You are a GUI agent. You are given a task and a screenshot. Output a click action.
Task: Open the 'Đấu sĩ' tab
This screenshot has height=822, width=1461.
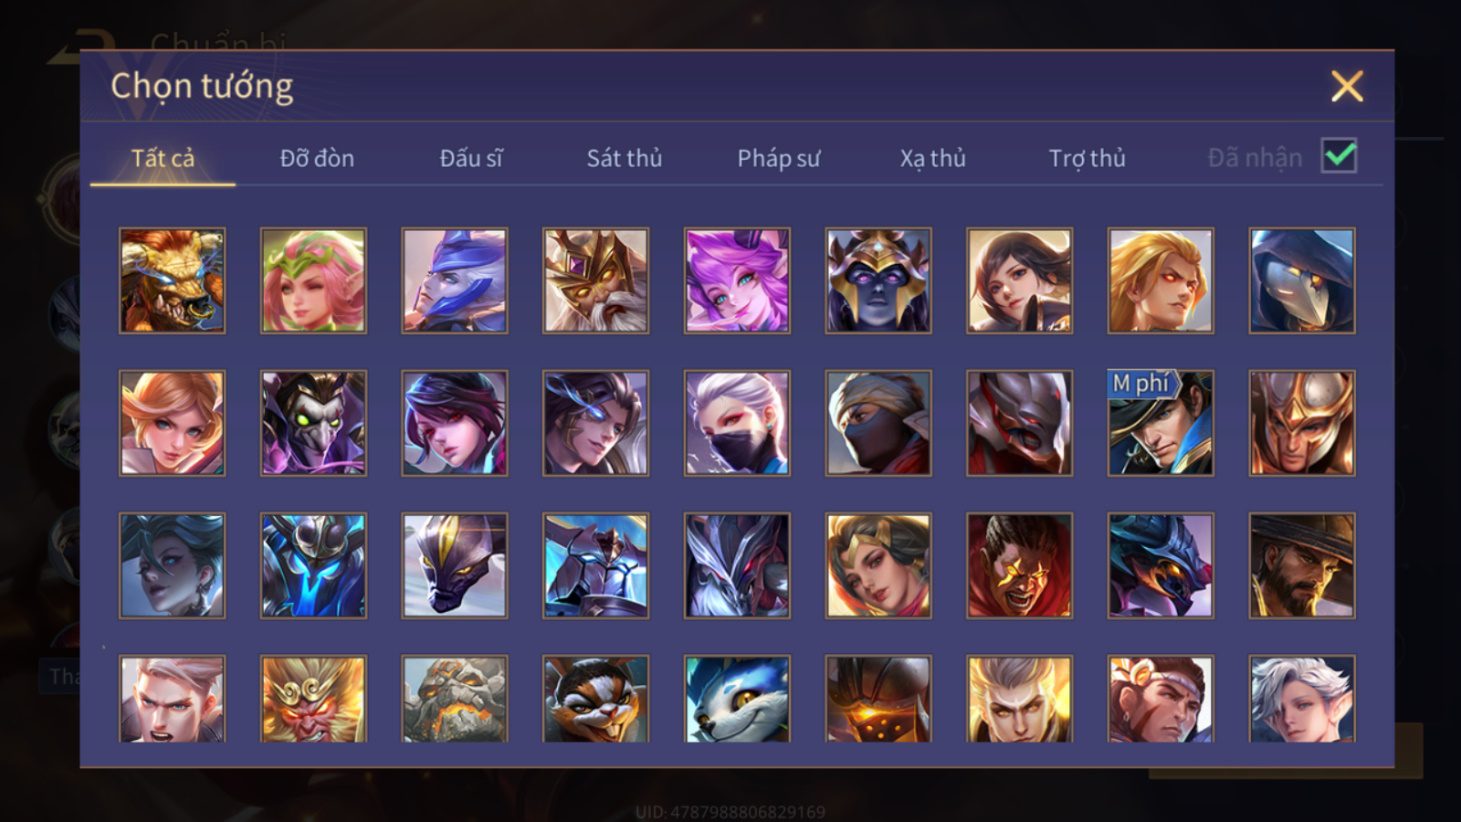tap(471, 158)
